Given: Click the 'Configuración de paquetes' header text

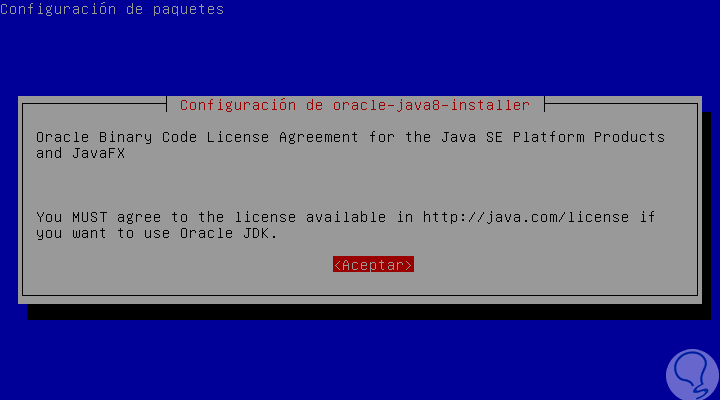Looking at the screenshot, I should [x=112, y=9].
